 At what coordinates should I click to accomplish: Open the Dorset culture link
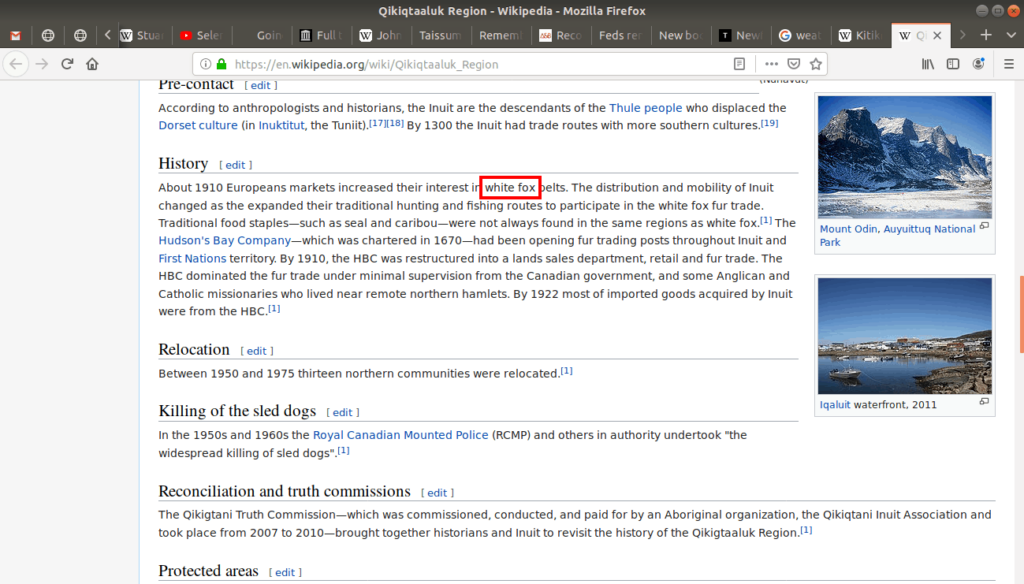[x=198, y=125]
